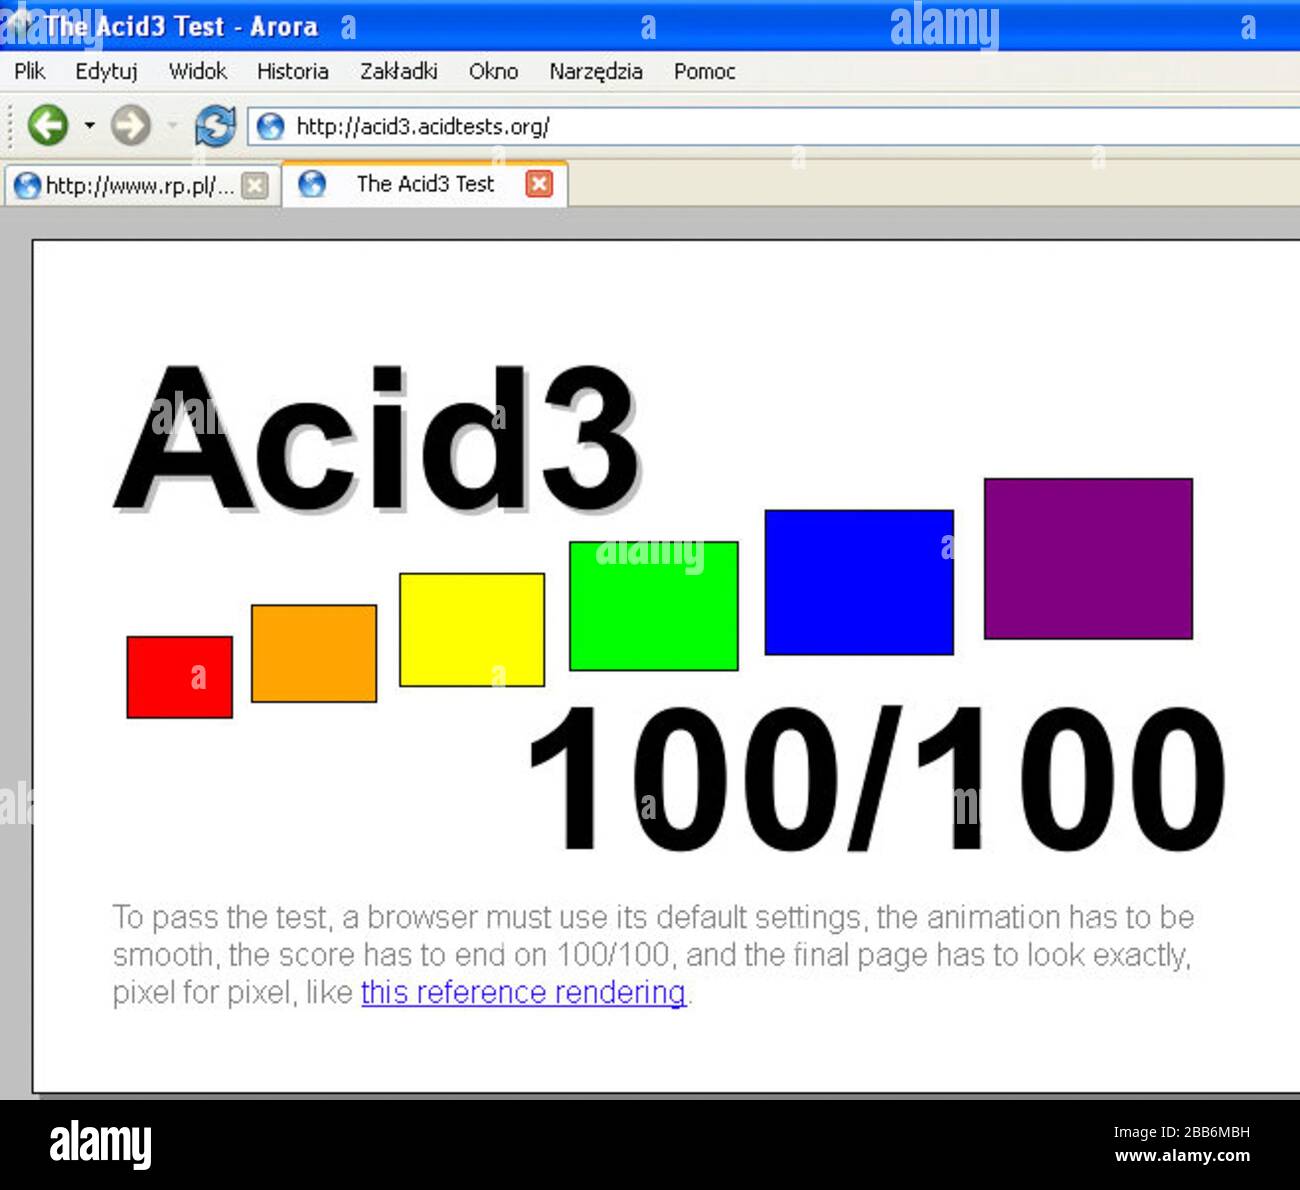
Task: Open the Okno menu
Action: pos(493,71)
